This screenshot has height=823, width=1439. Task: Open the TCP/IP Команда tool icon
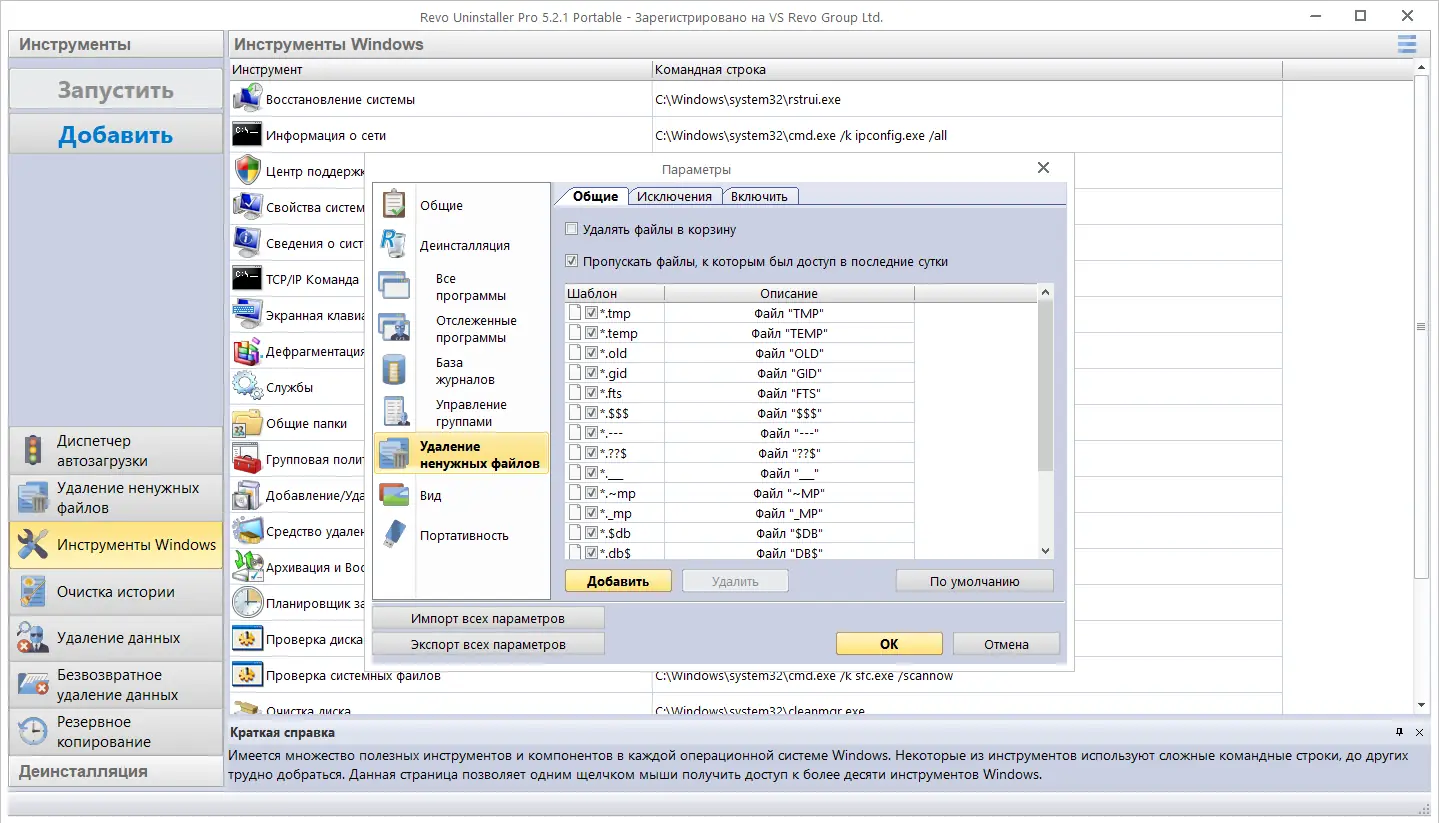(x=246, y=279)
